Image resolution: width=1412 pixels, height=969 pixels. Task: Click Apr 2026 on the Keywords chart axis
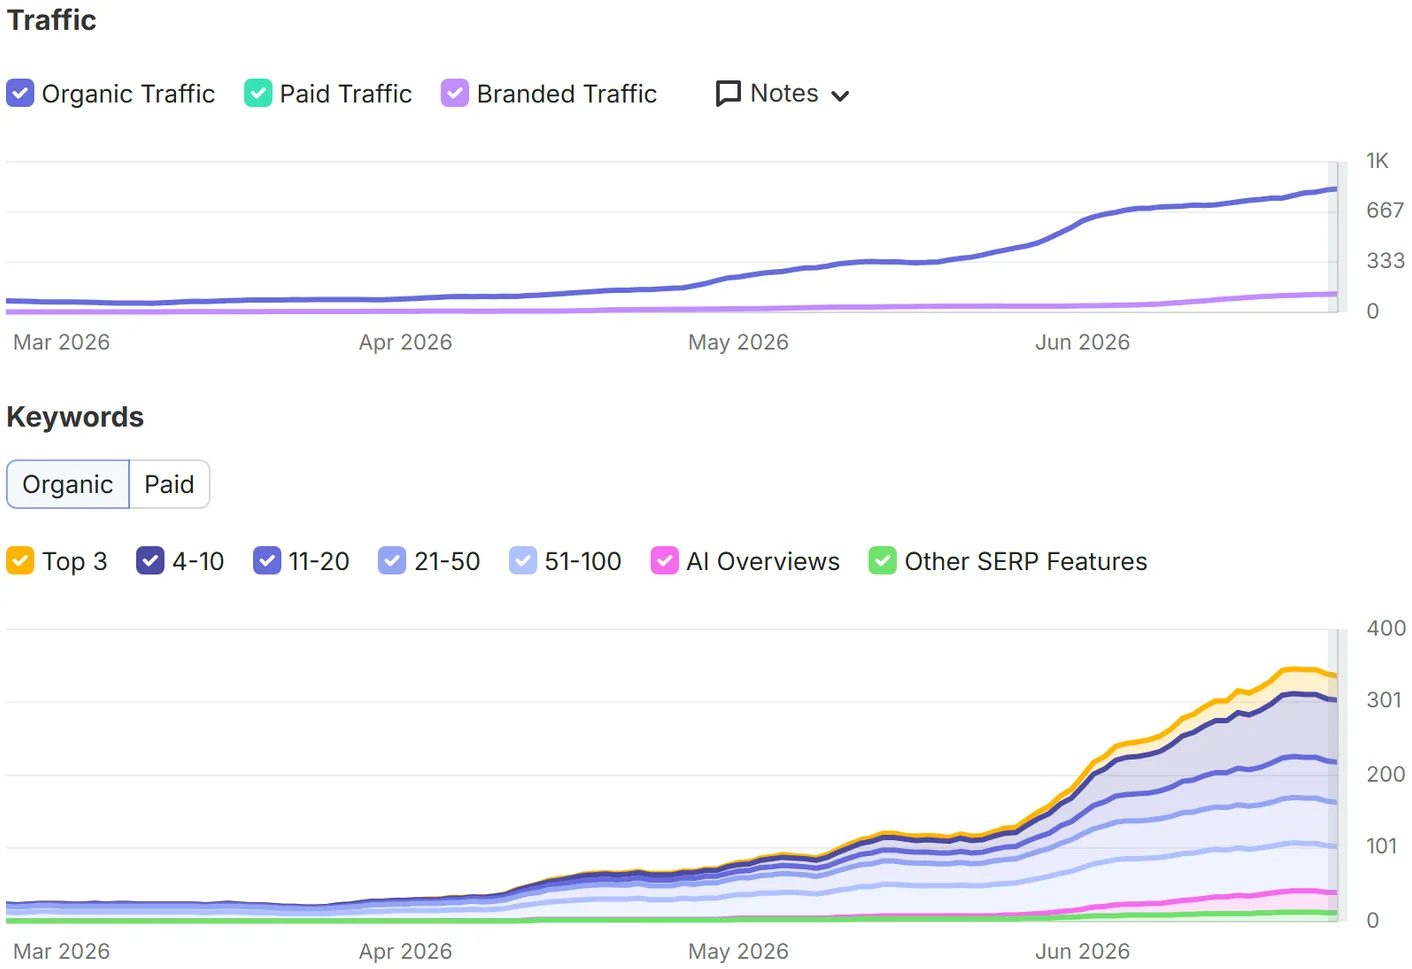pos(406,951)
